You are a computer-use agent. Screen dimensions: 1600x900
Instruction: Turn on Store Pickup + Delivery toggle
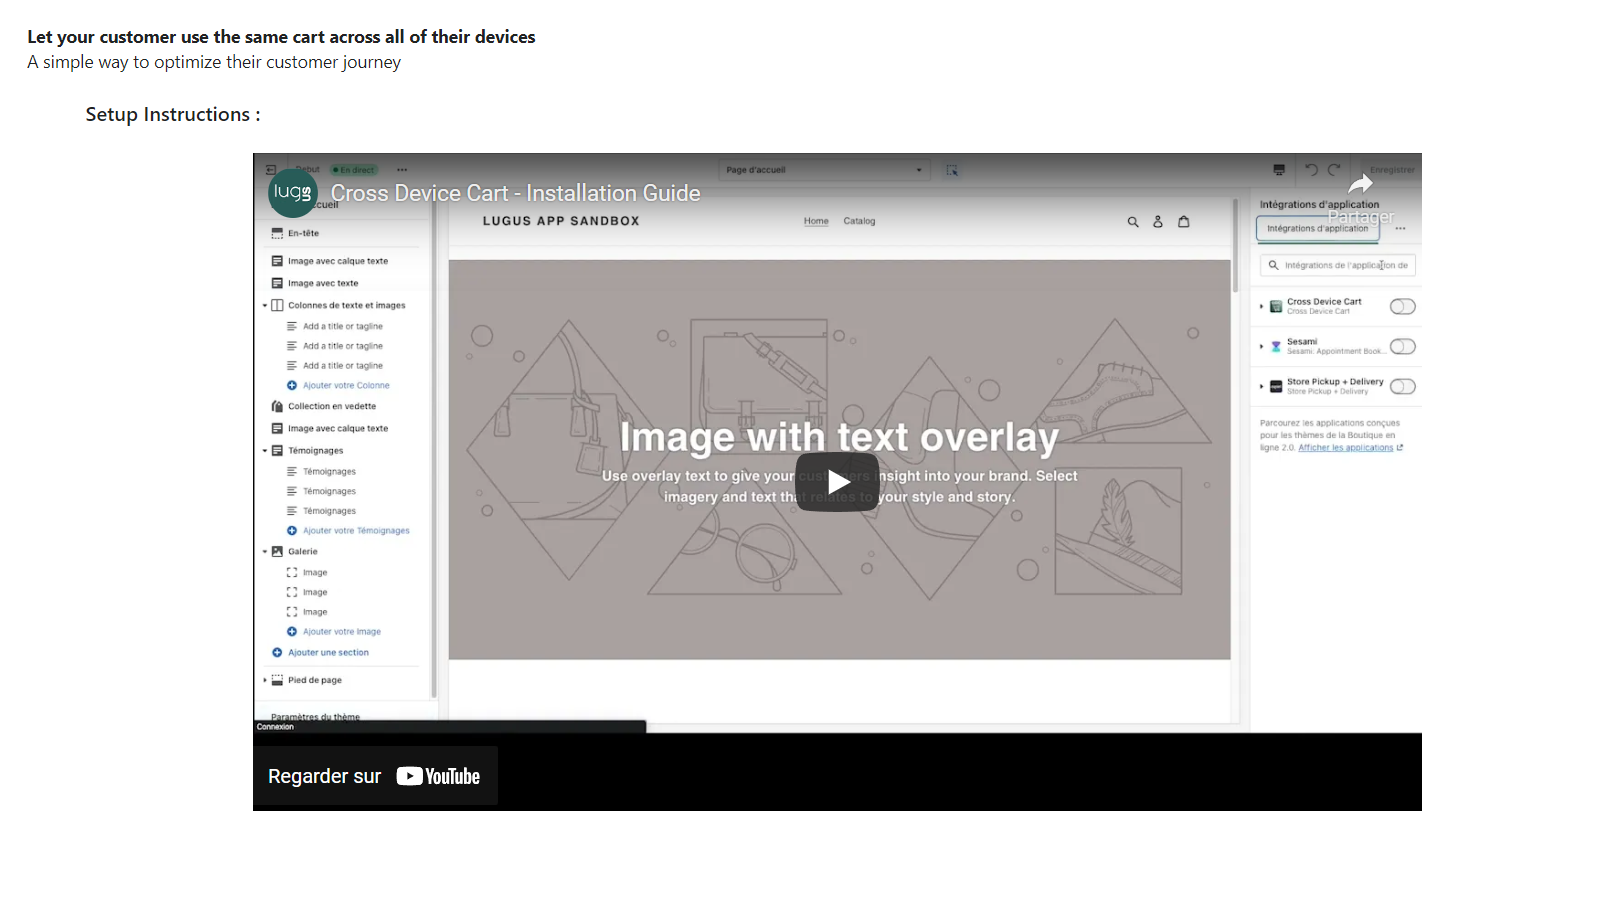1402,387
